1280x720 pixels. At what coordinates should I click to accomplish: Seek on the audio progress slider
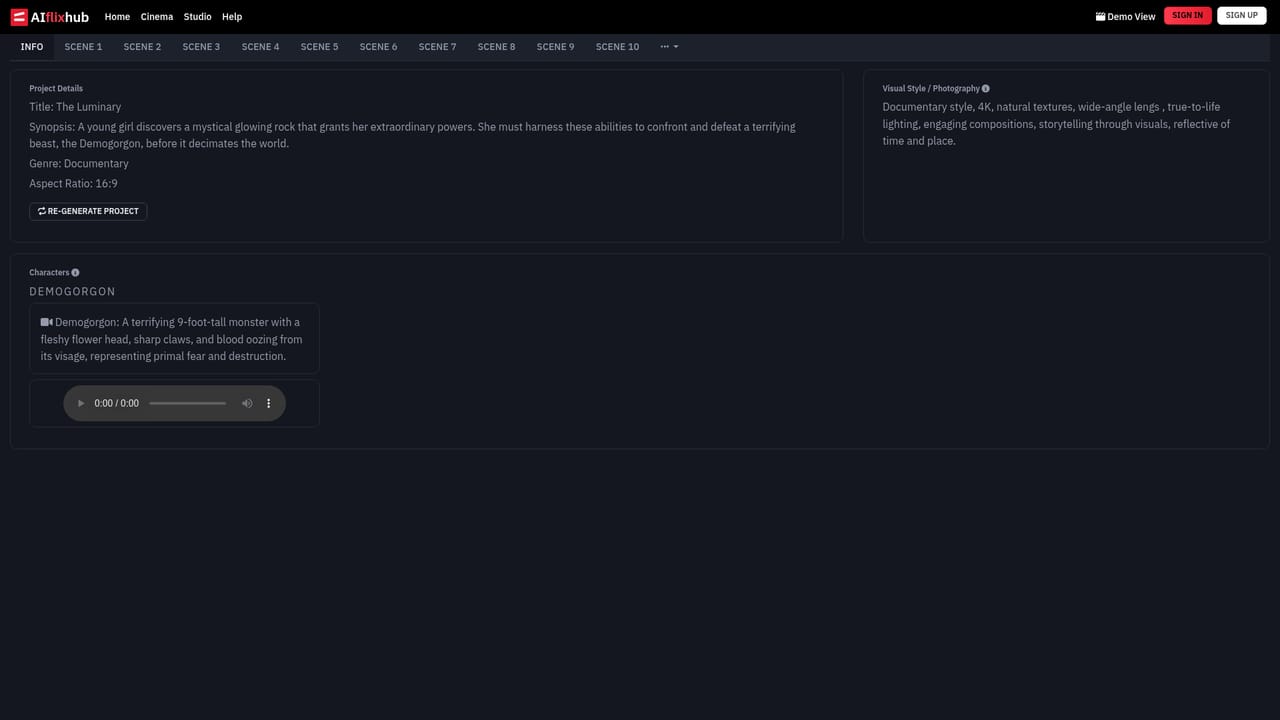click(187, 403)
